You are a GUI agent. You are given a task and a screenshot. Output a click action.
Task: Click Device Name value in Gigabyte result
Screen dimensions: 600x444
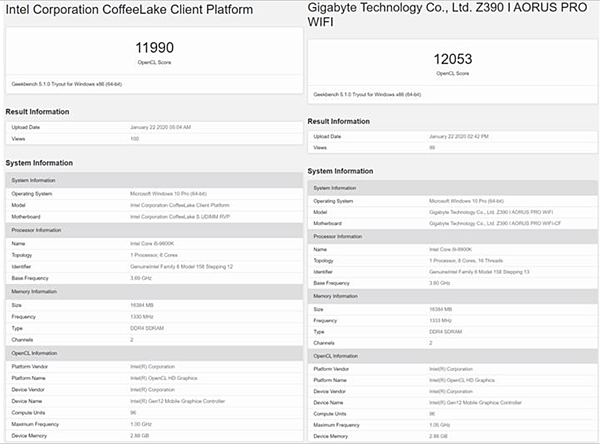point(475,403)
